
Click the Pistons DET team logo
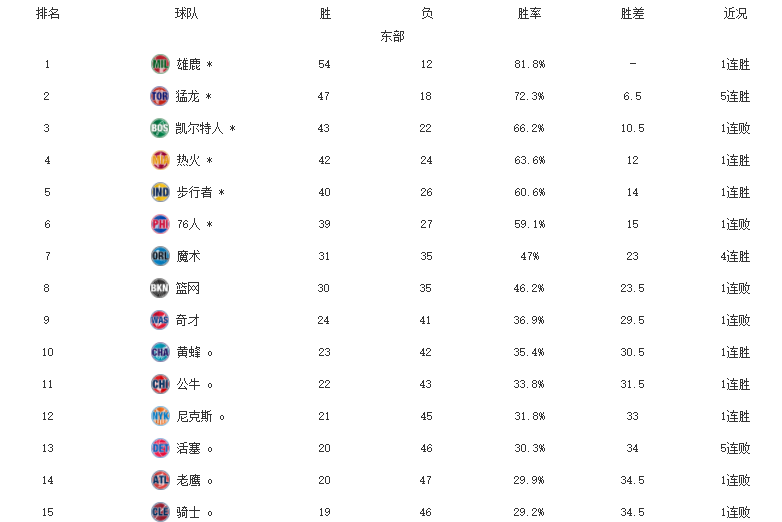(x=160, y=448)
